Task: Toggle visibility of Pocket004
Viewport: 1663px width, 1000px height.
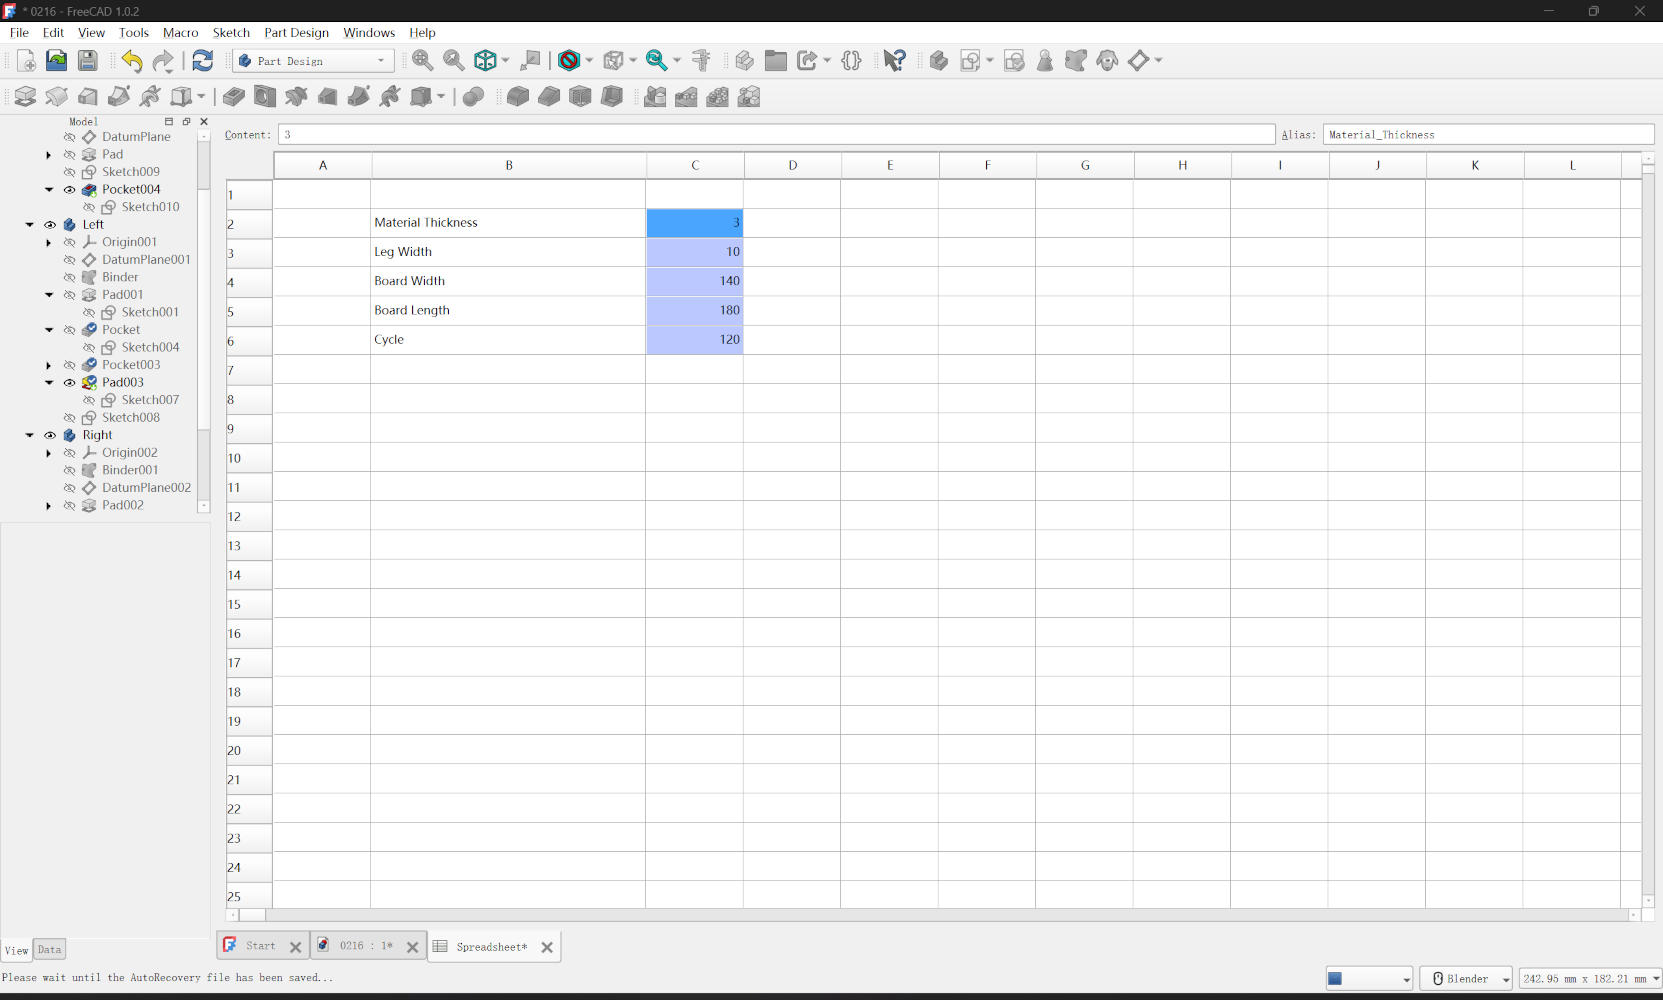Action: point(69,190)
